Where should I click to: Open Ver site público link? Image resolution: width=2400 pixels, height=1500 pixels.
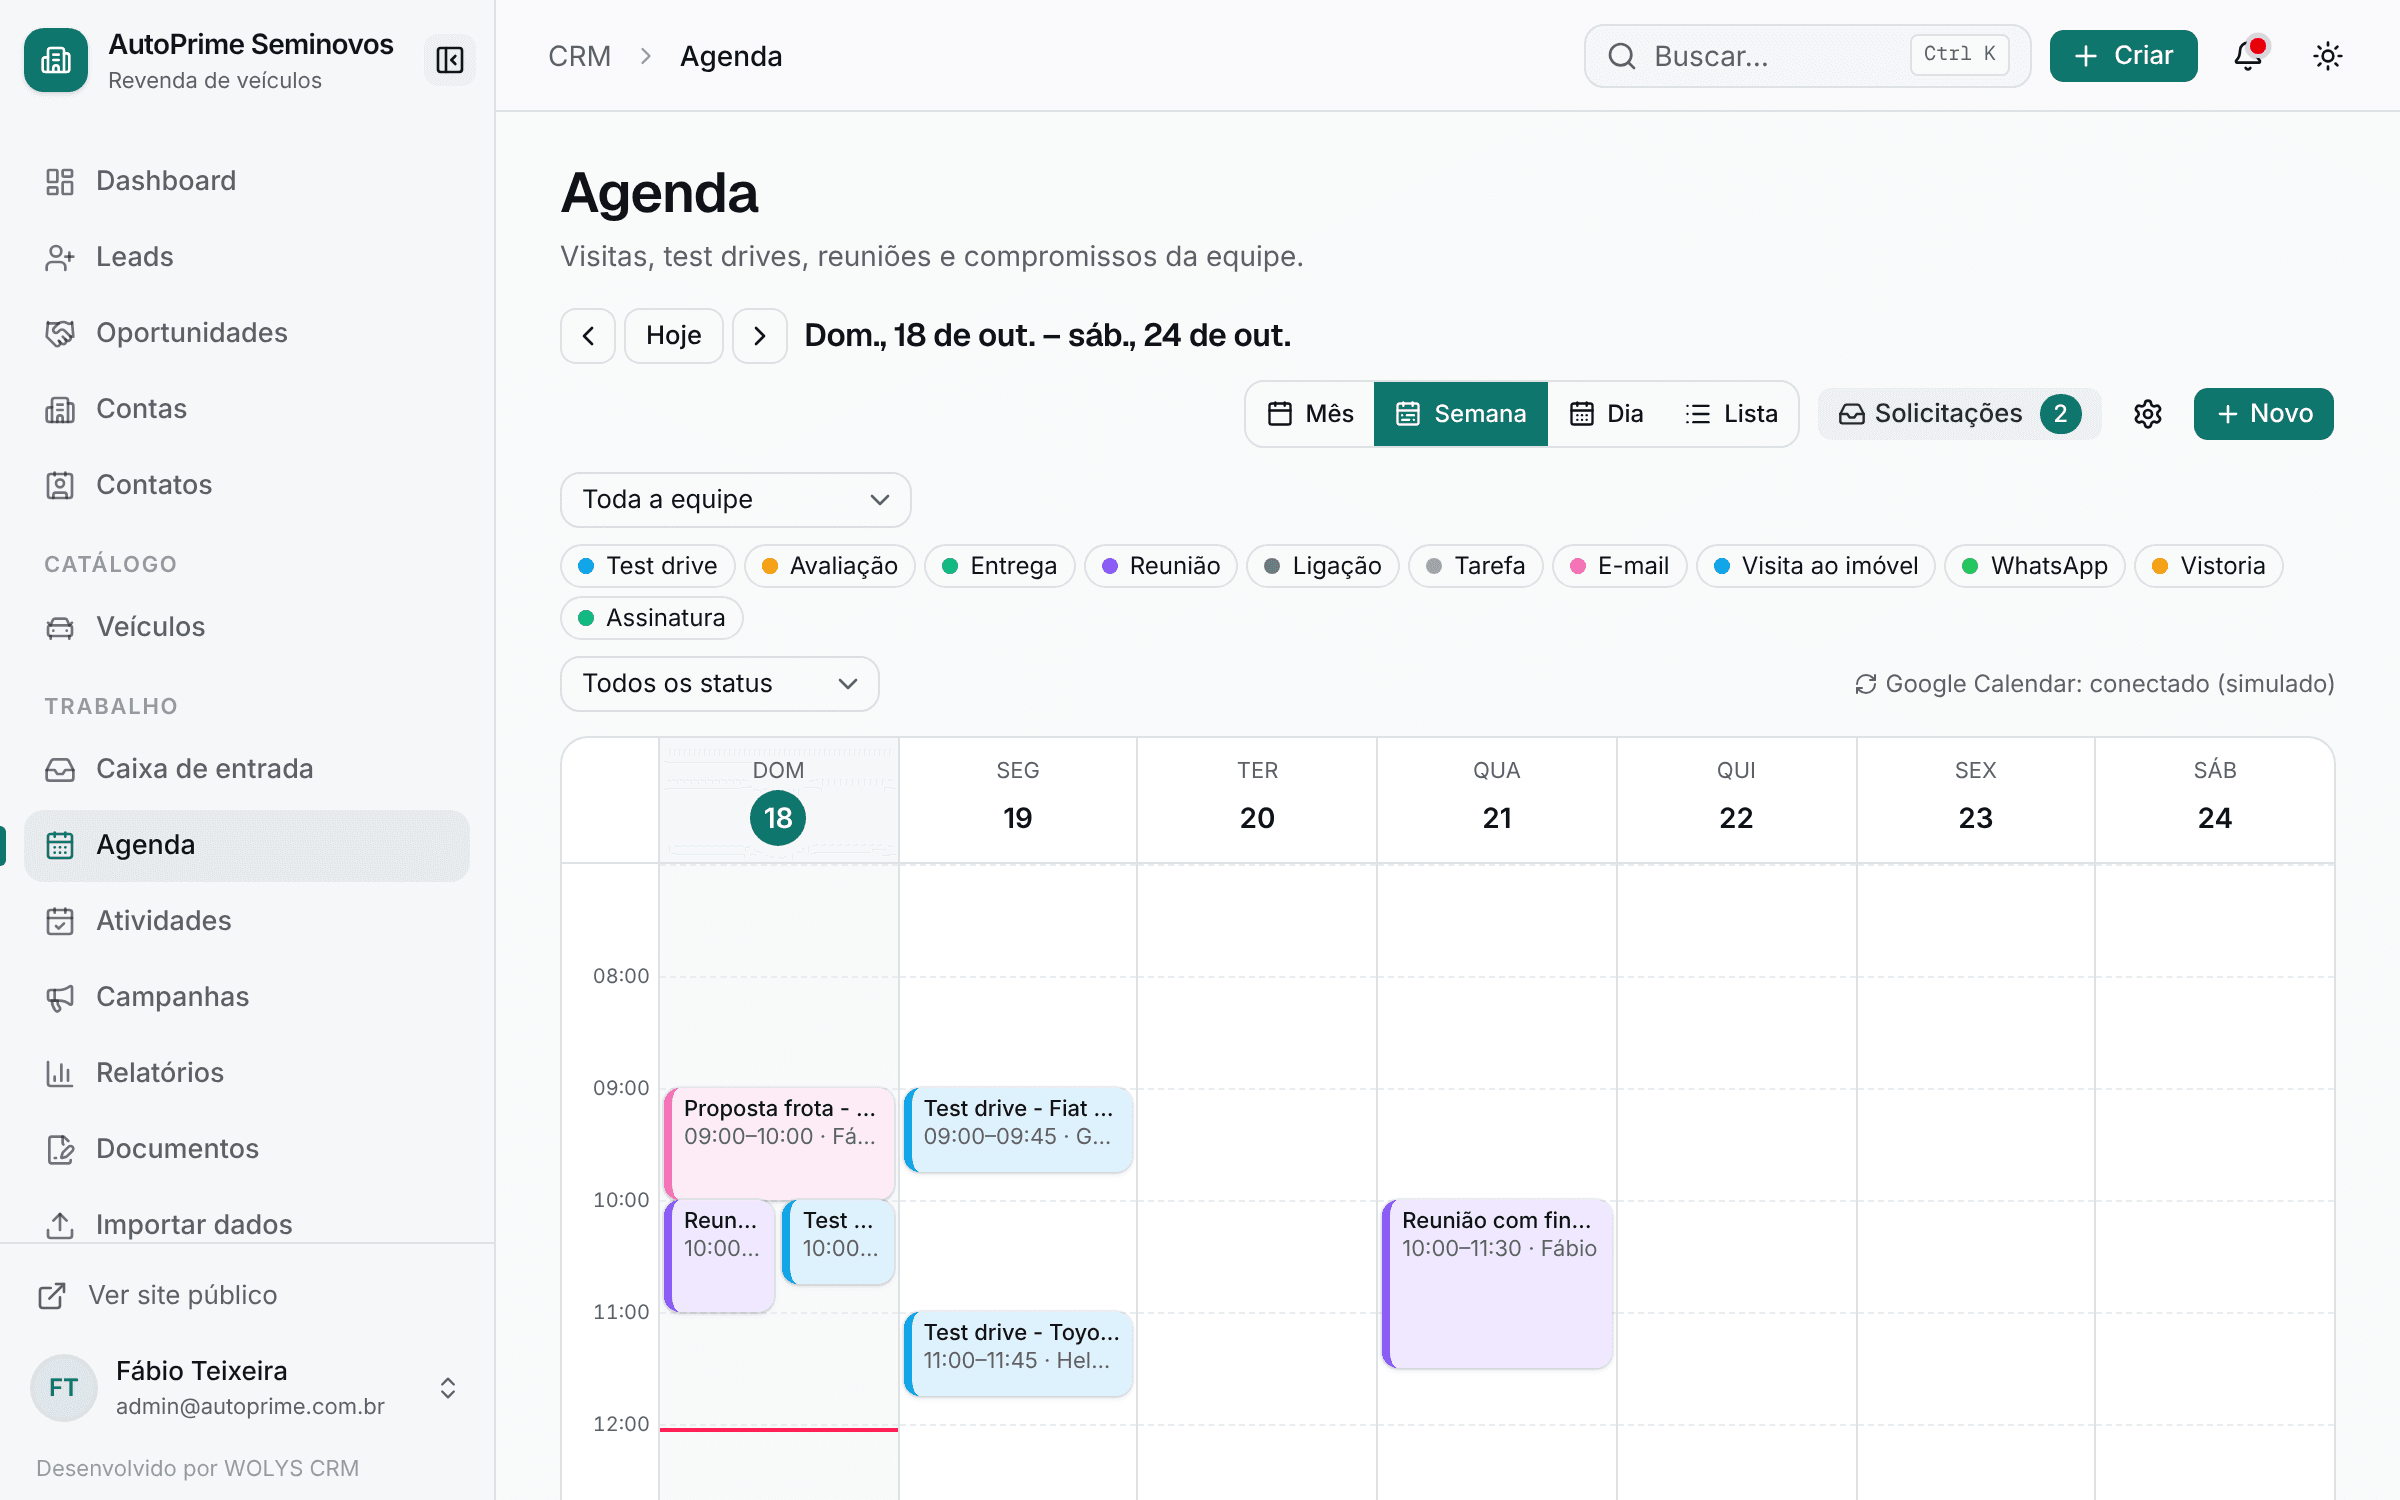[158, 1296]
